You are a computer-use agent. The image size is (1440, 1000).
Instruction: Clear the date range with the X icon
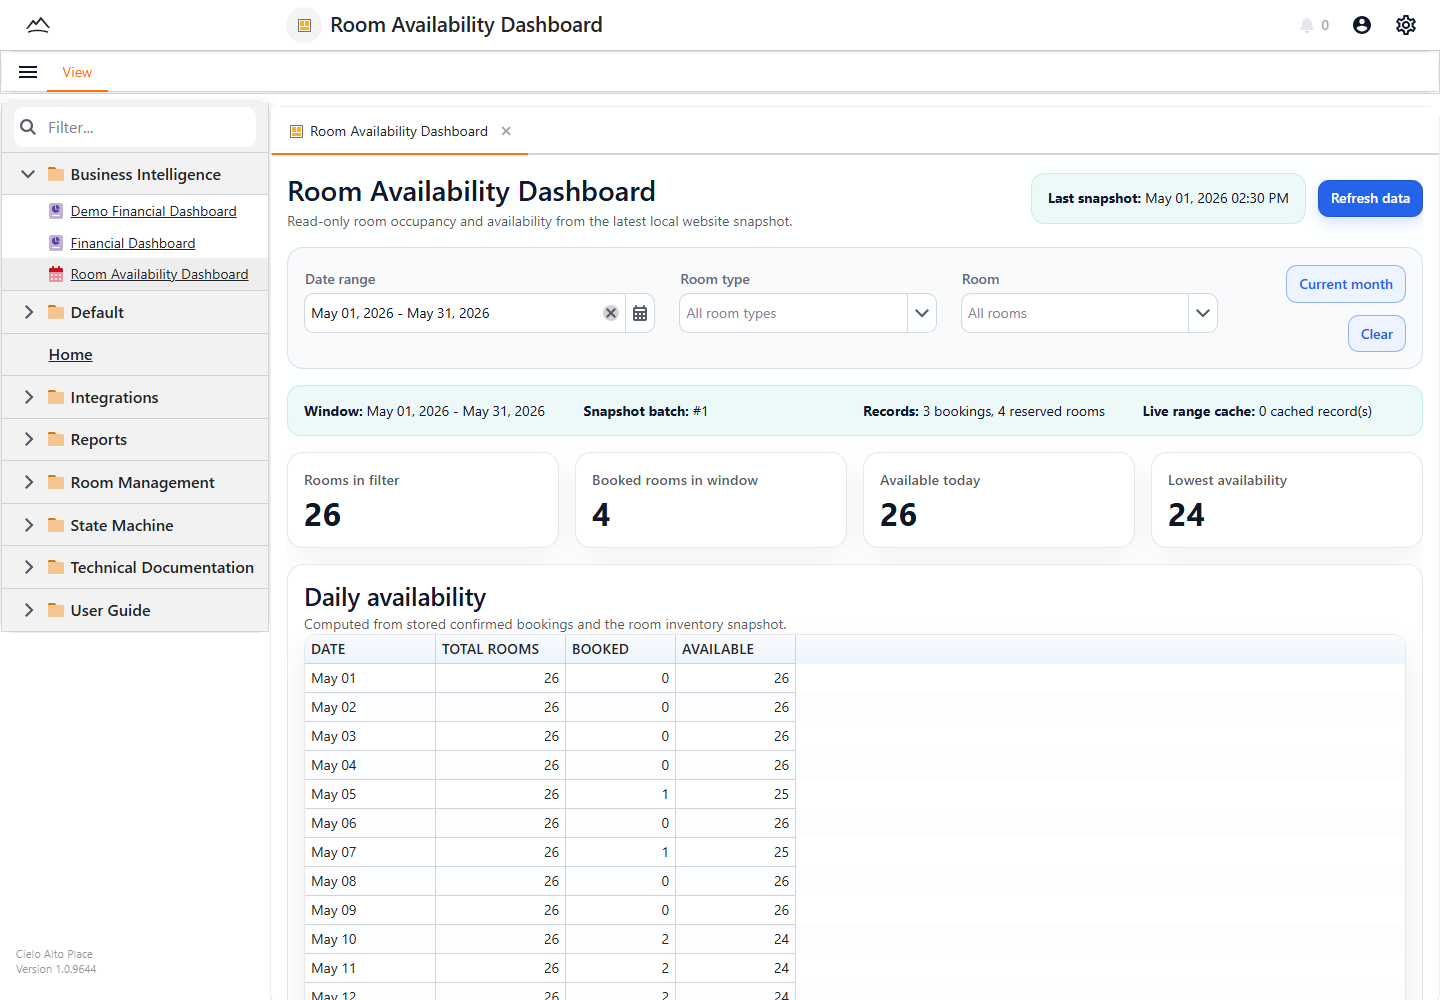tap(611, 313)
